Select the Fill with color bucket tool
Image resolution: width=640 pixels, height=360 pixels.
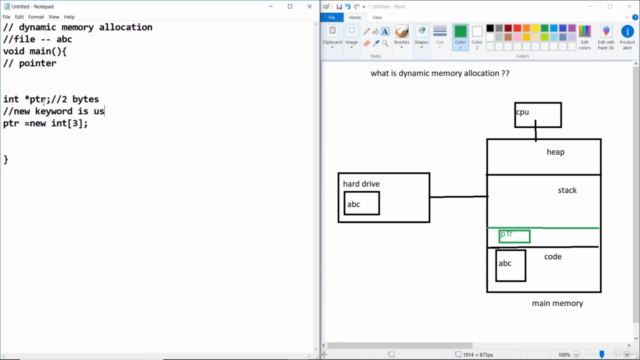pos(376,31)
